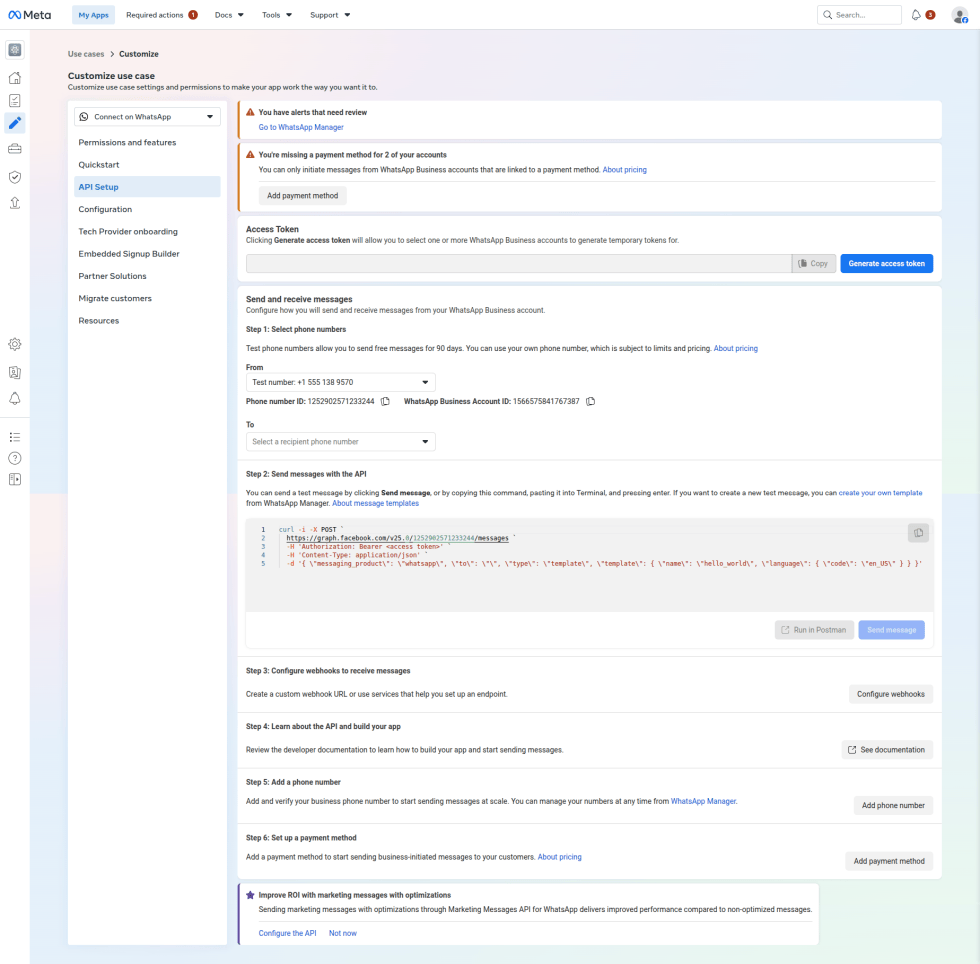Click Generate access token button

(886, 263)
